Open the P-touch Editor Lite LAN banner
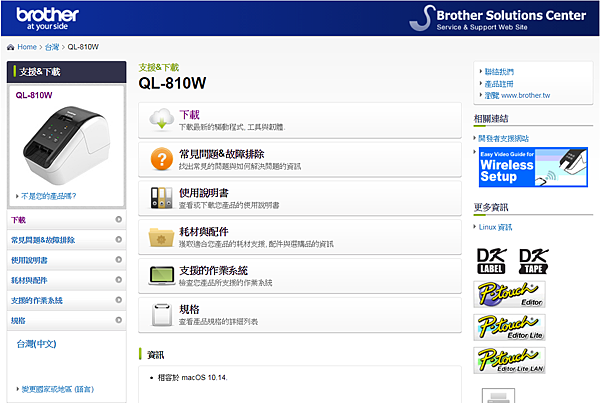The image size is (600, 403). (509, 360)
